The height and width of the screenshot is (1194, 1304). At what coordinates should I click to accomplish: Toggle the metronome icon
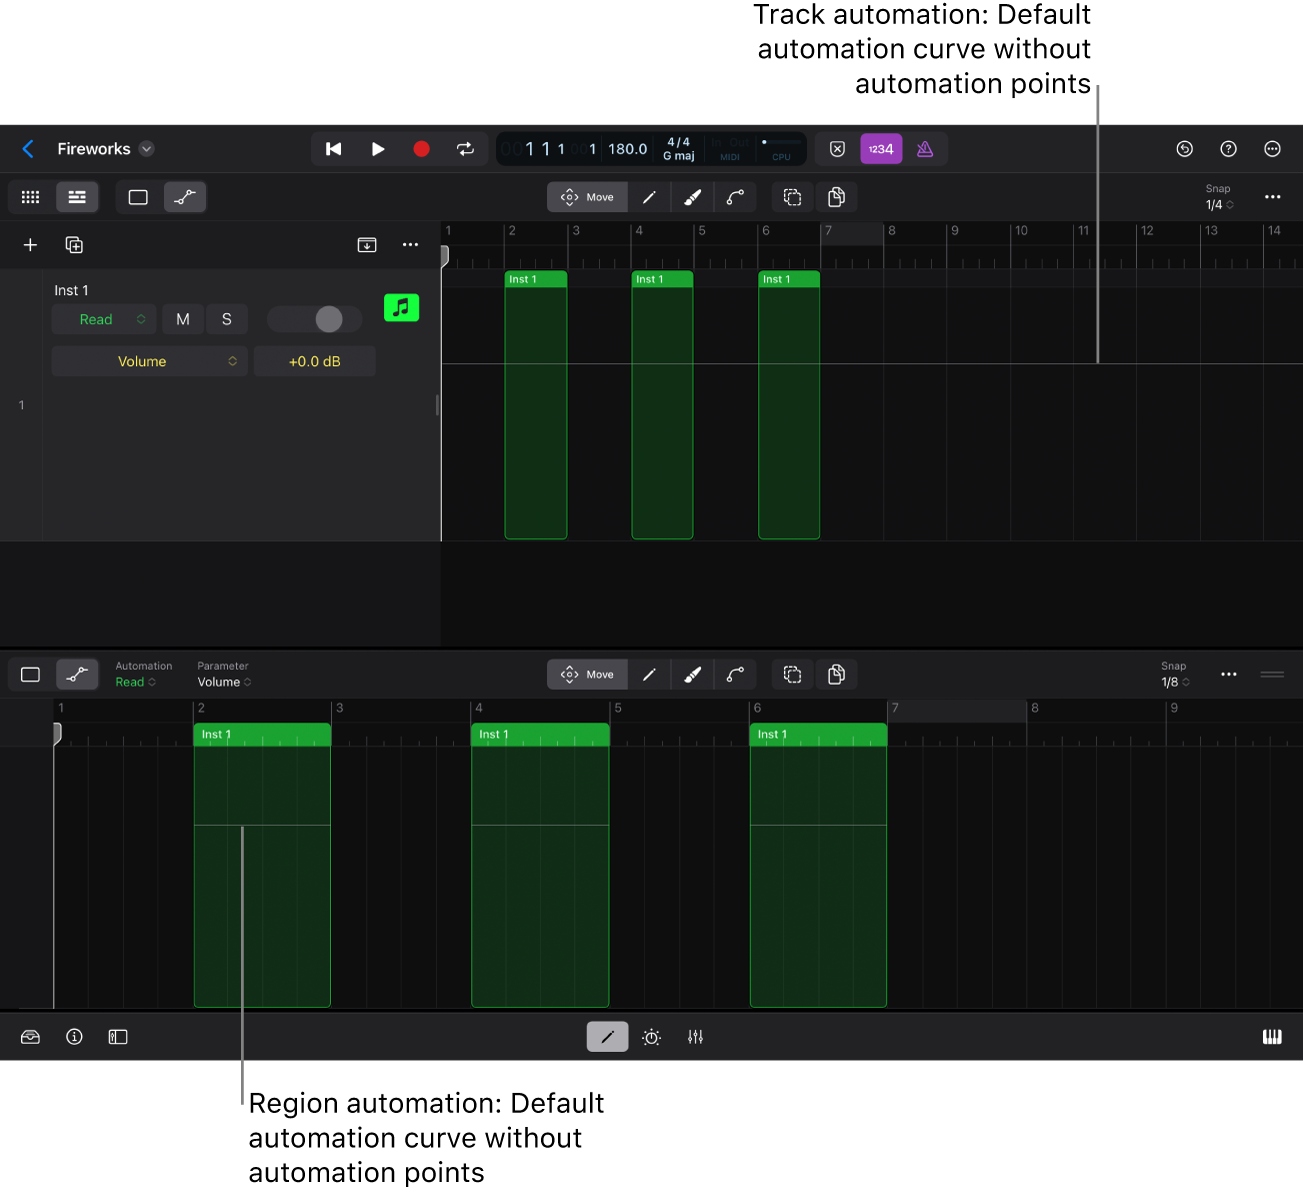coord(925,149)
